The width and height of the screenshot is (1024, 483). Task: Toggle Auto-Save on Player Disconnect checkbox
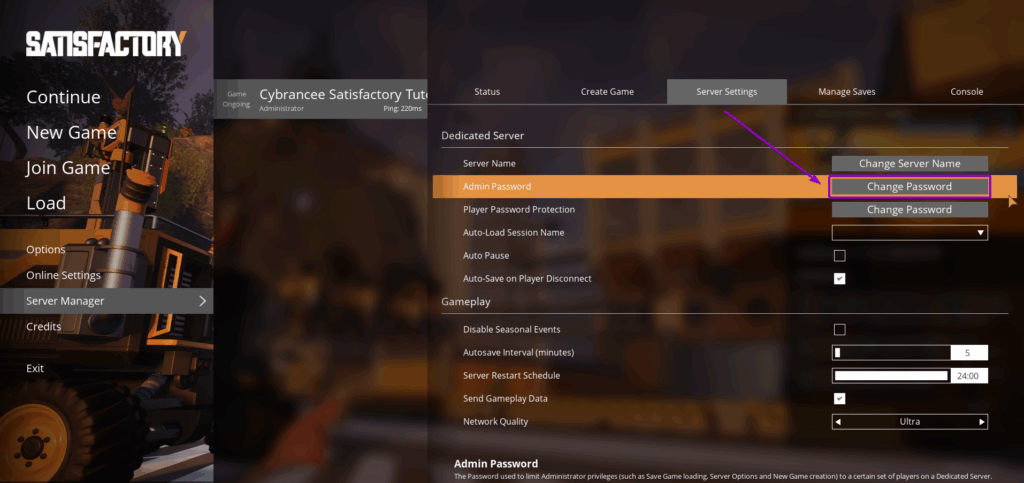tap(840, 279)
